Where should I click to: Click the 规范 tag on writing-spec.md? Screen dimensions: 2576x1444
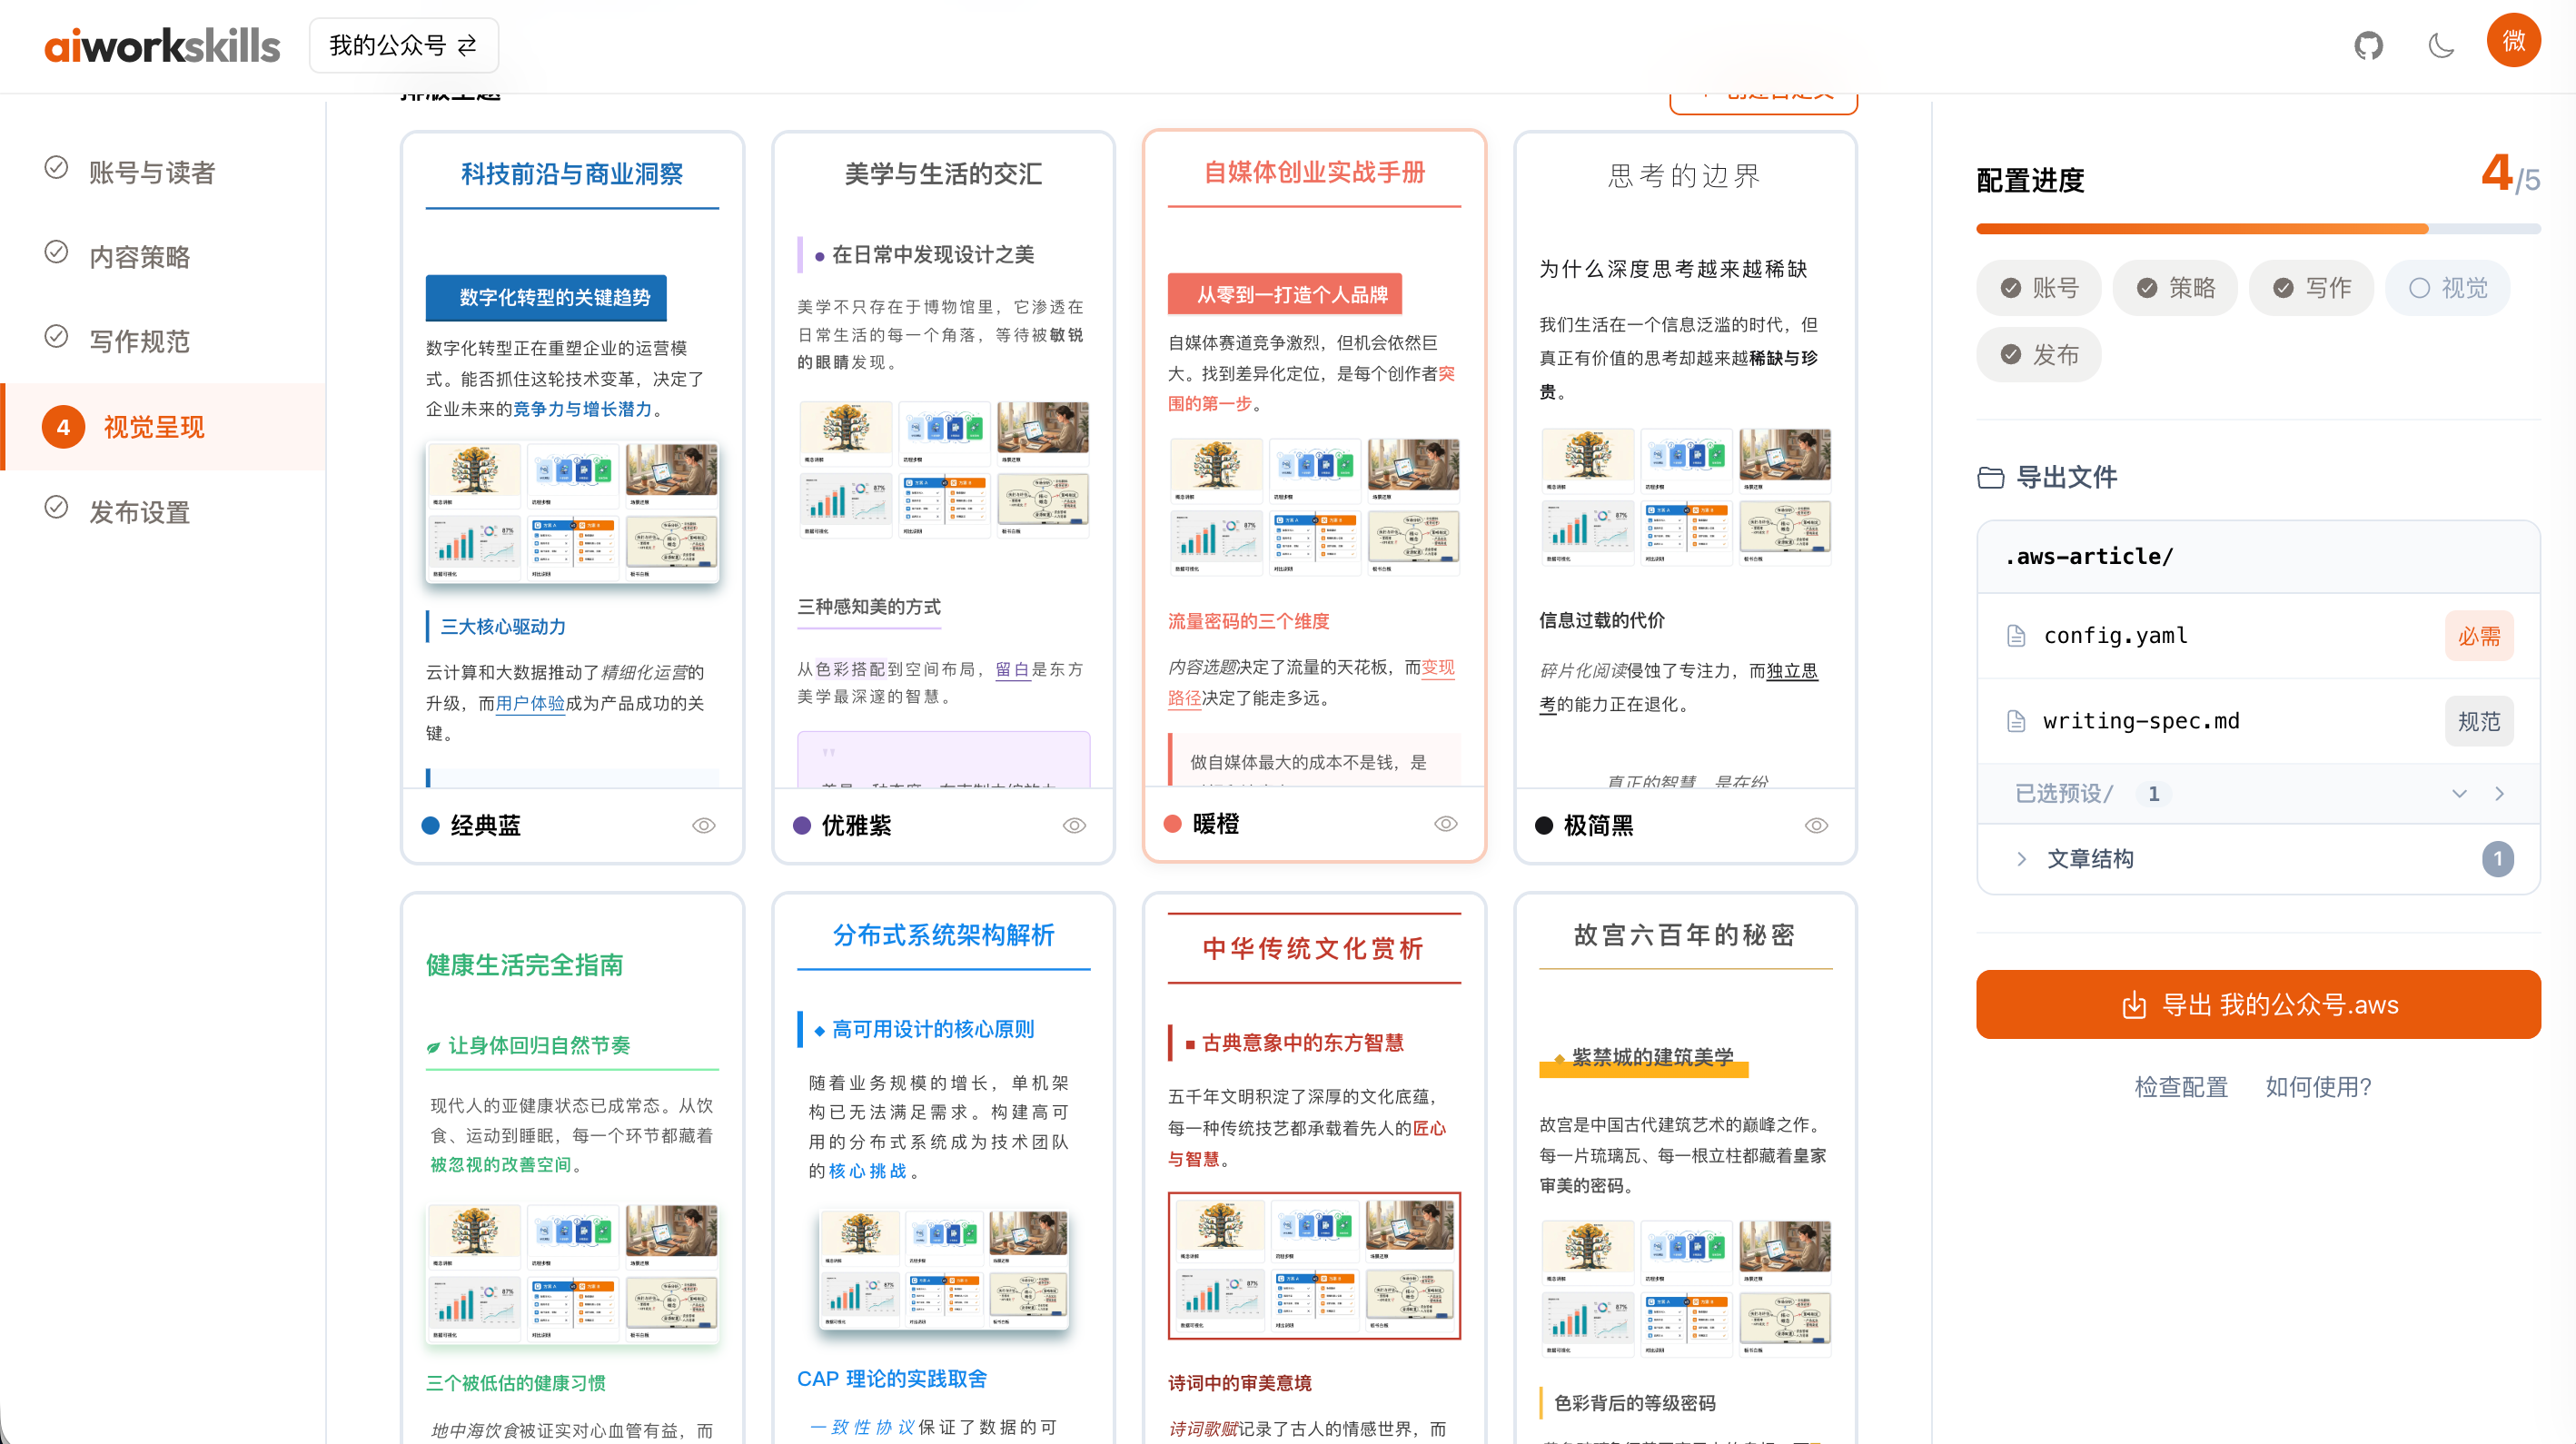(2479, 720)
